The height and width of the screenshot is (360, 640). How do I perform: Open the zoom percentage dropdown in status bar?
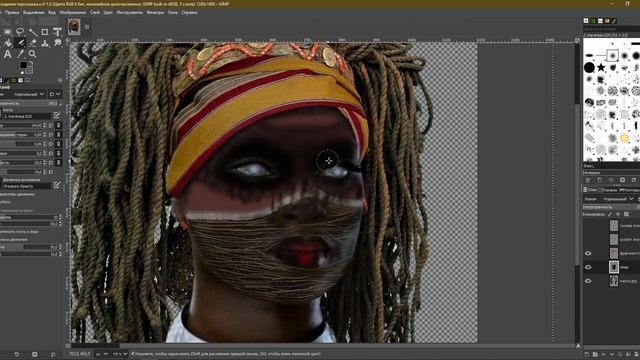pos(120,354)
